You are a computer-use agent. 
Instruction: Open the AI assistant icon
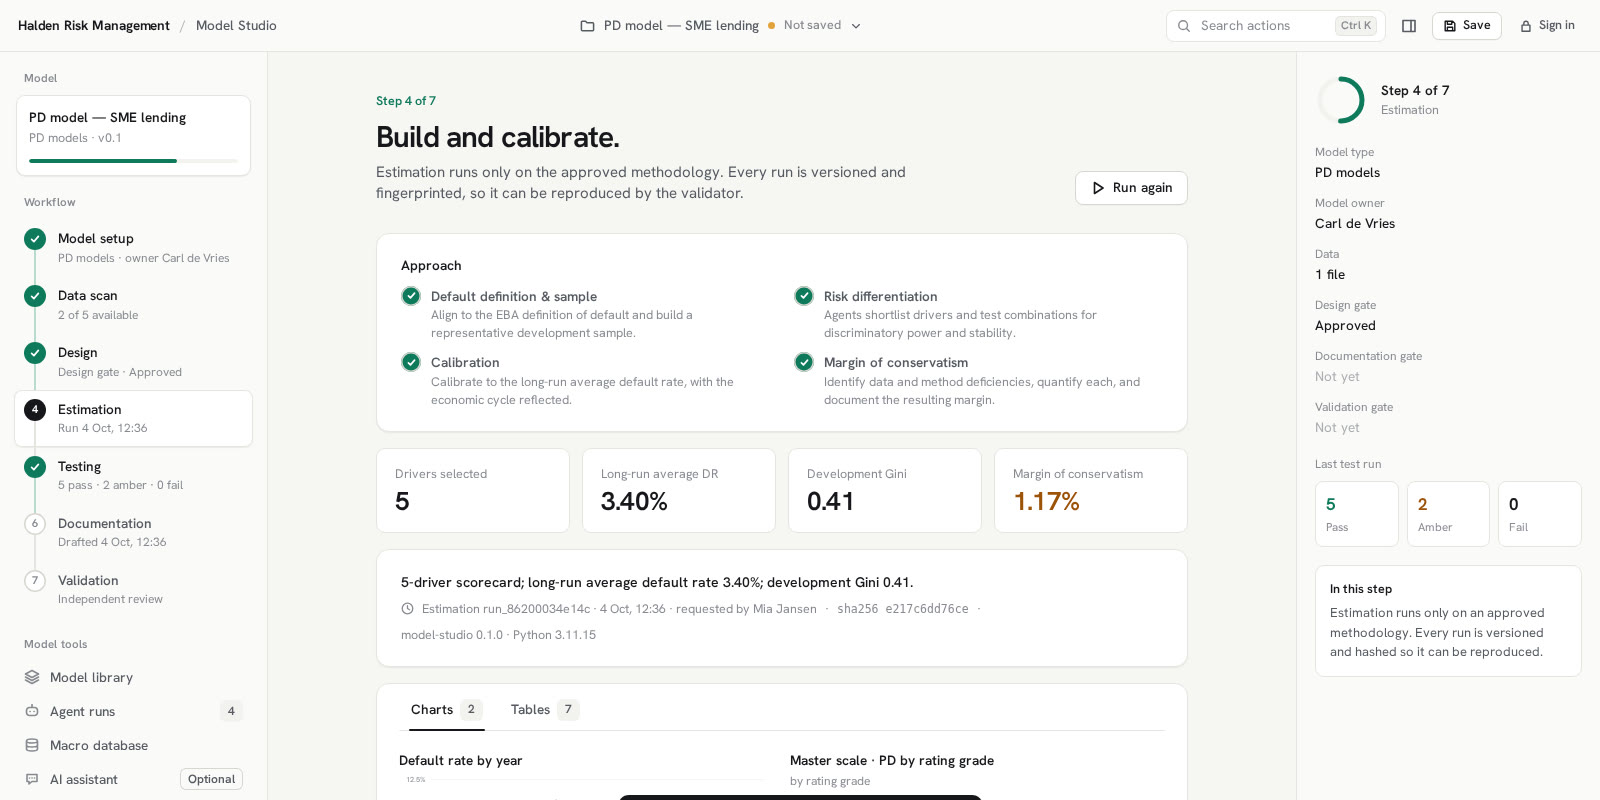point(32,780)
